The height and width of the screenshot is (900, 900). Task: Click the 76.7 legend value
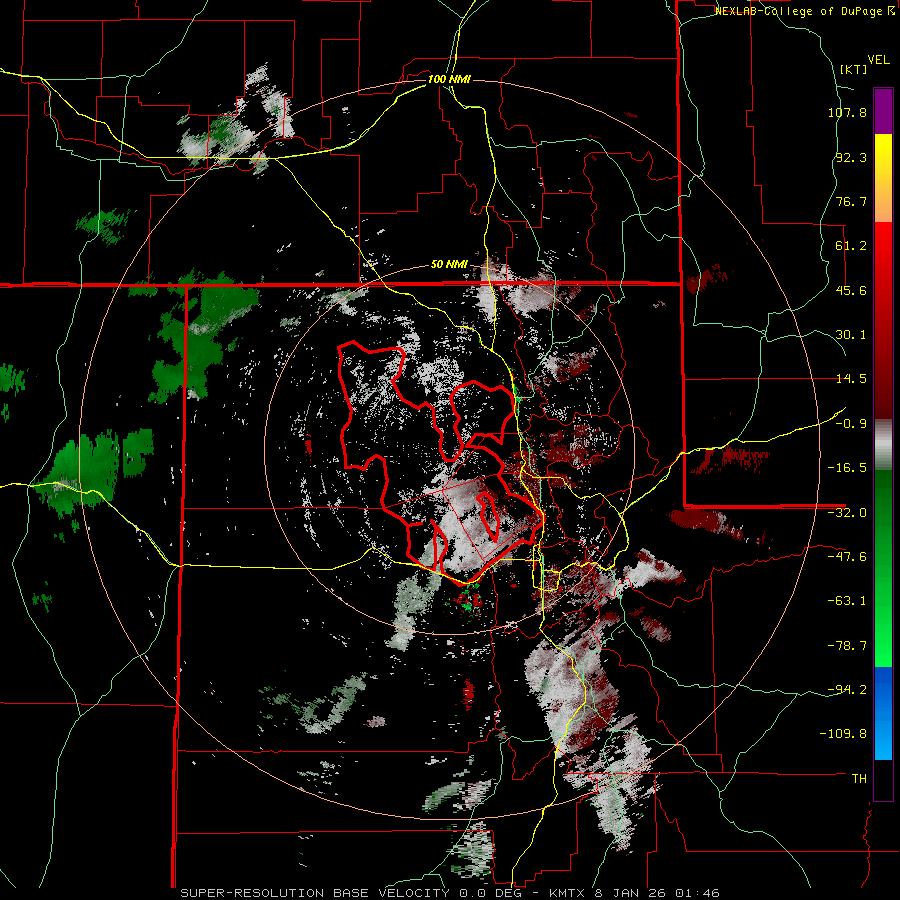[x=851, y=201]
